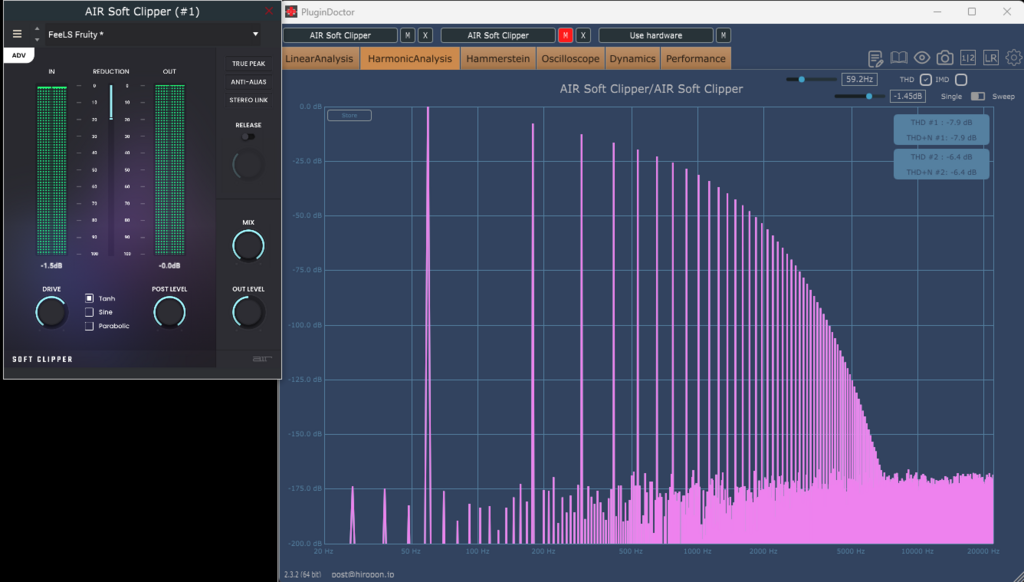Click the LR channel icon
Image resolution: width=1024 pixels, height=582 pixels.
(x=991, y=57)
